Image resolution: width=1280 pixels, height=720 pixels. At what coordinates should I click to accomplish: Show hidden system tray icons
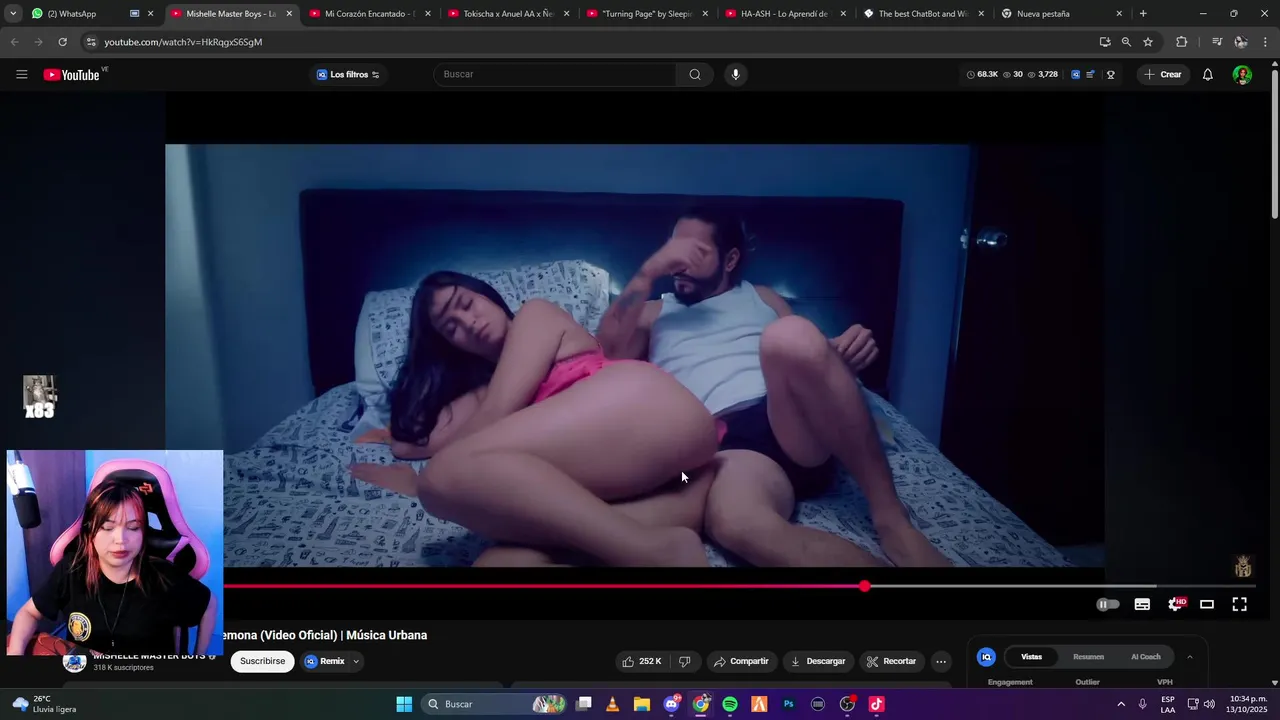[x=1120, y=704]
